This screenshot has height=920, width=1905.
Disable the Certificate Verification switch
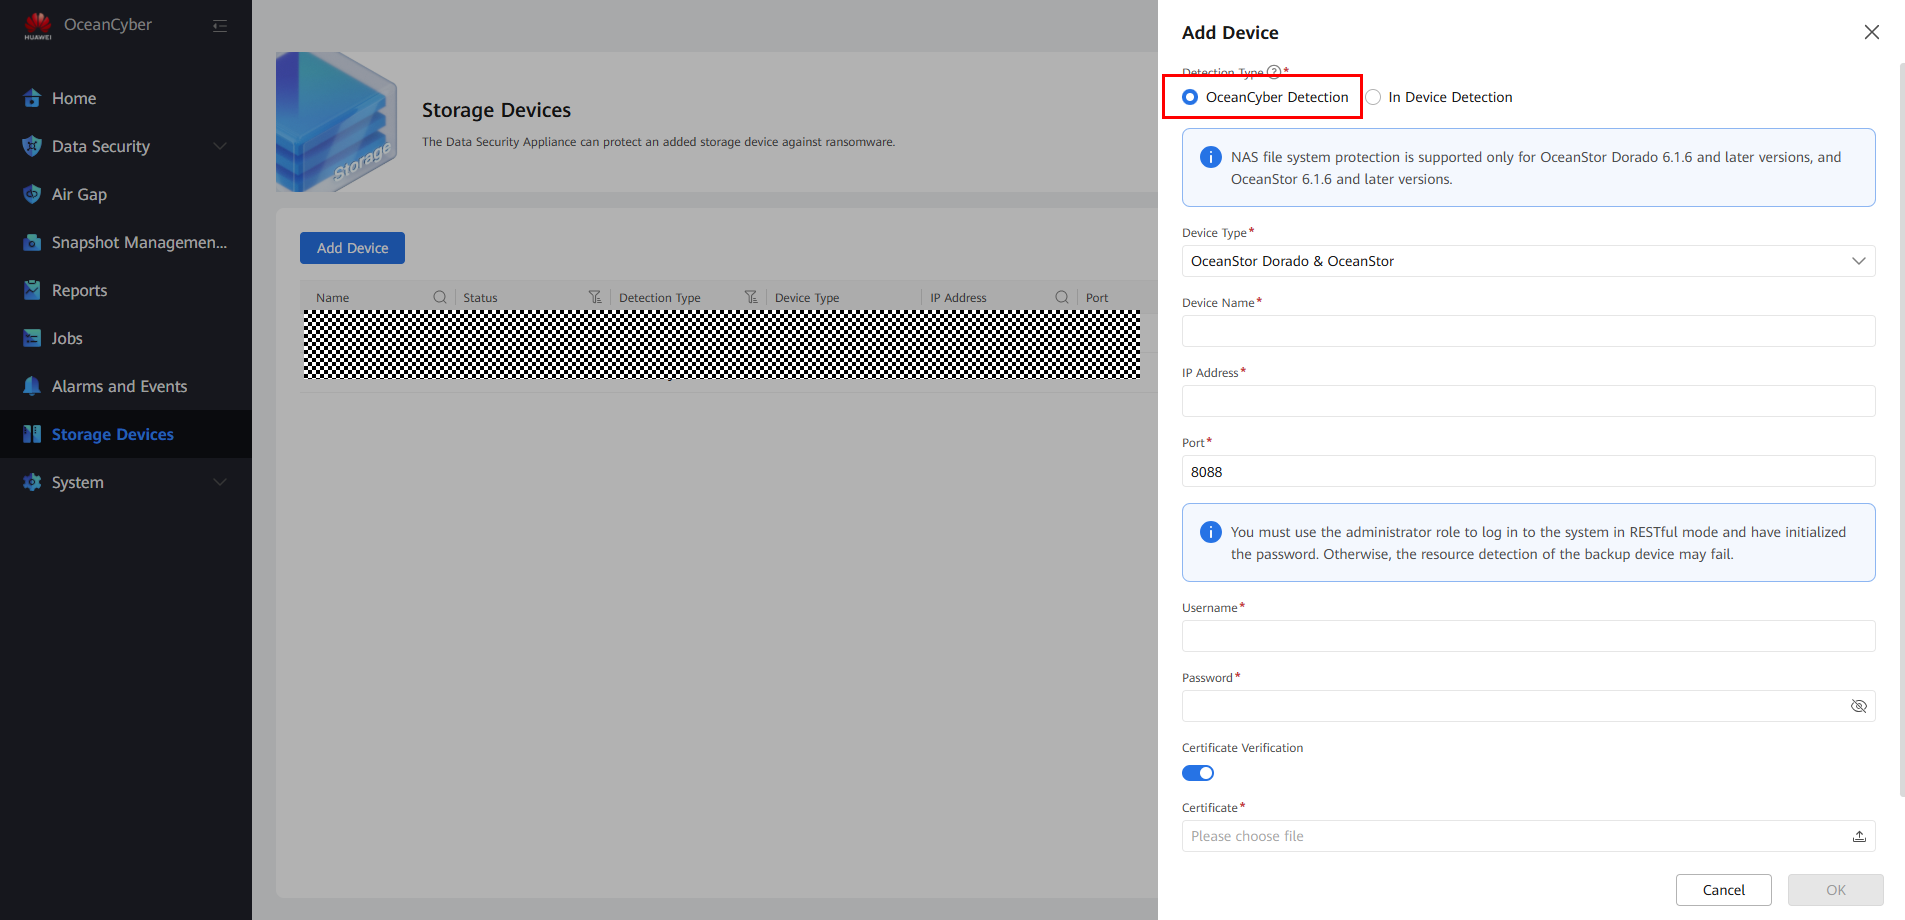[x=1197, y=773]
